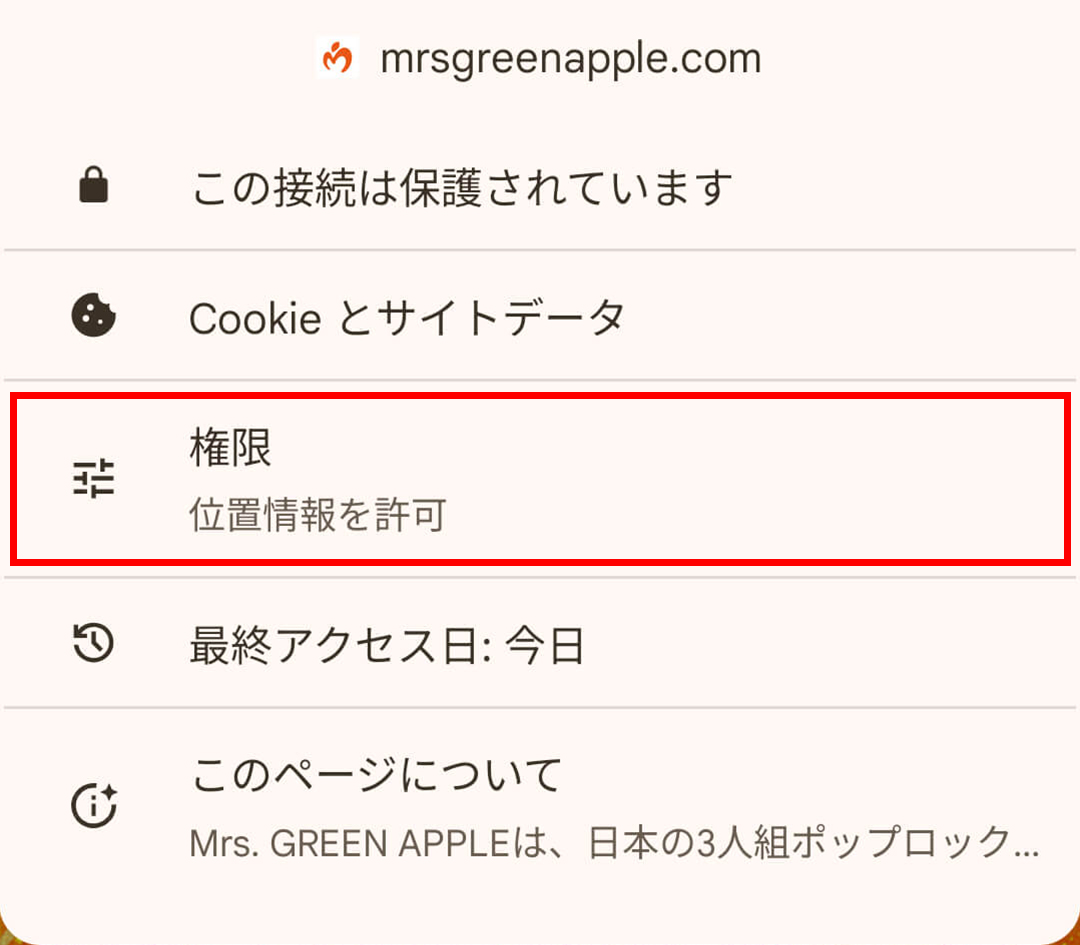Click the Mrs. GREEN APPLE site favicon

pyautogui.click(x=337, y=58)
